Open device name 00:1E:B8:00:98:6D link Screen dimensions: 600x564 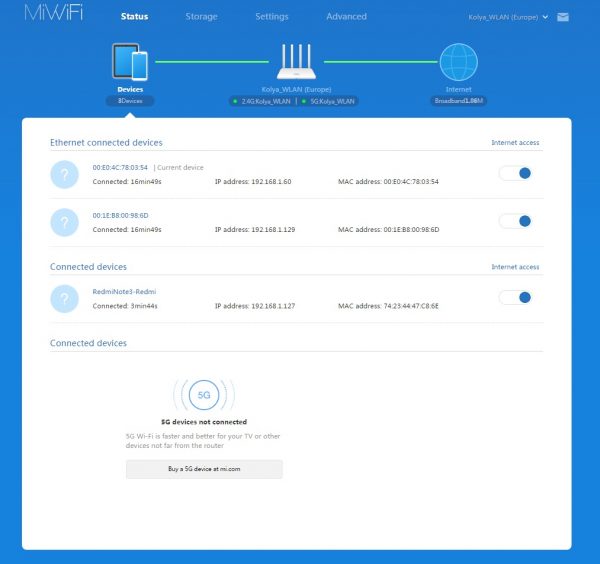120,215
